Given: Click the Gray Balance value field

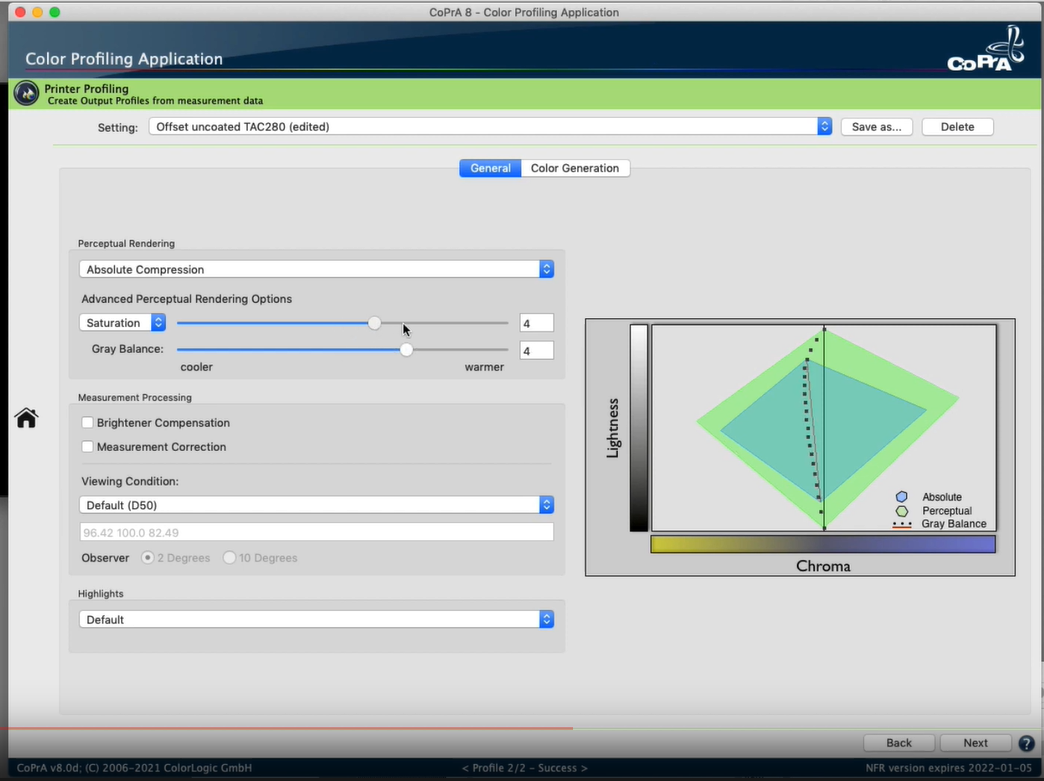Looking at the screenshot, I should coord(536,351).
